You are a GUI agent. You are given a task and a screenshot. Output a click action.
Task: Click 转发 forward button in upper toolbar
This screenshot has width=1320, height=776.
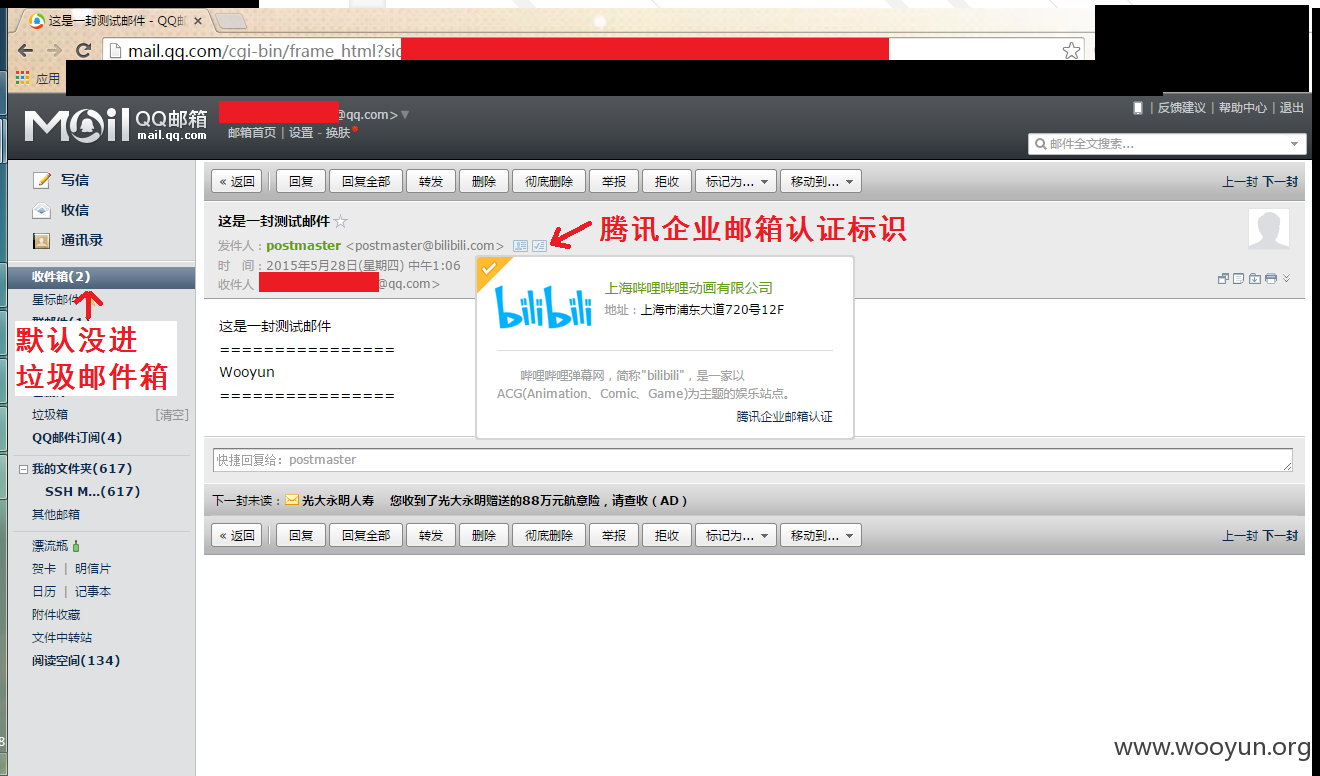[431, 181]
